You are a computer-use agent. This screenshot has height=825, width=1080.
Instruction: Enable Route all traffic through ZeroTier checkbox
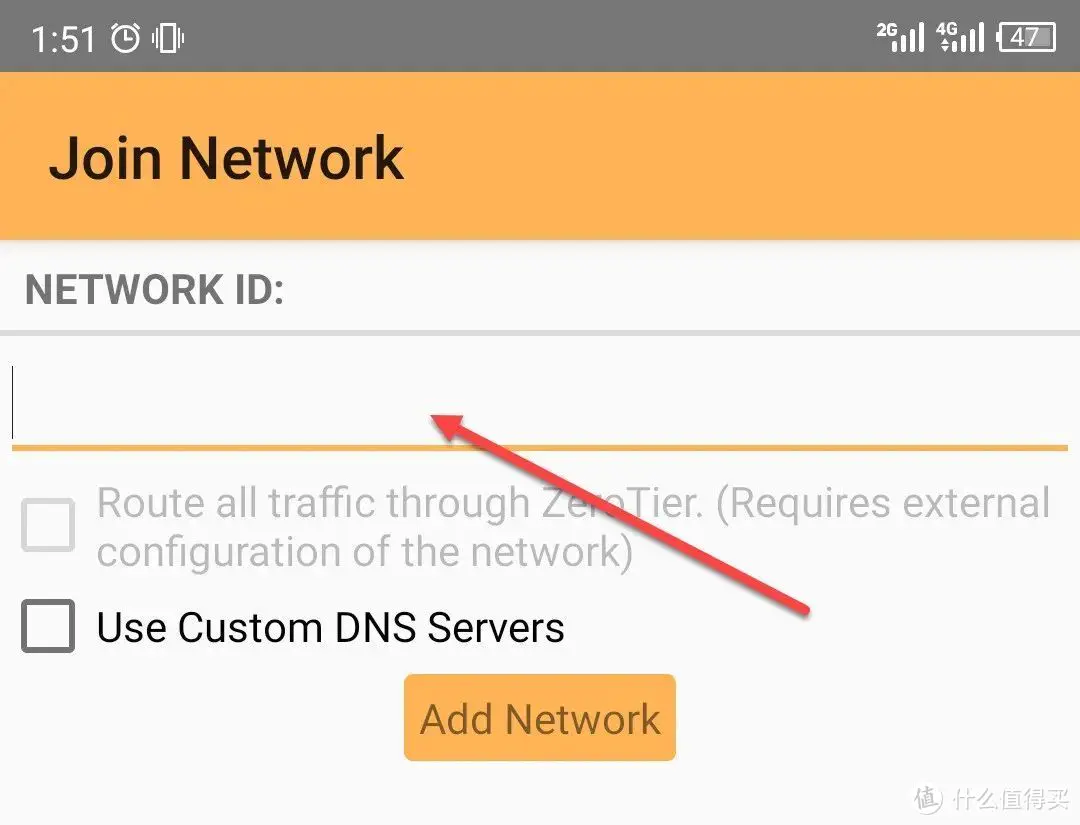pyautogui.click(x=48, y=525)
